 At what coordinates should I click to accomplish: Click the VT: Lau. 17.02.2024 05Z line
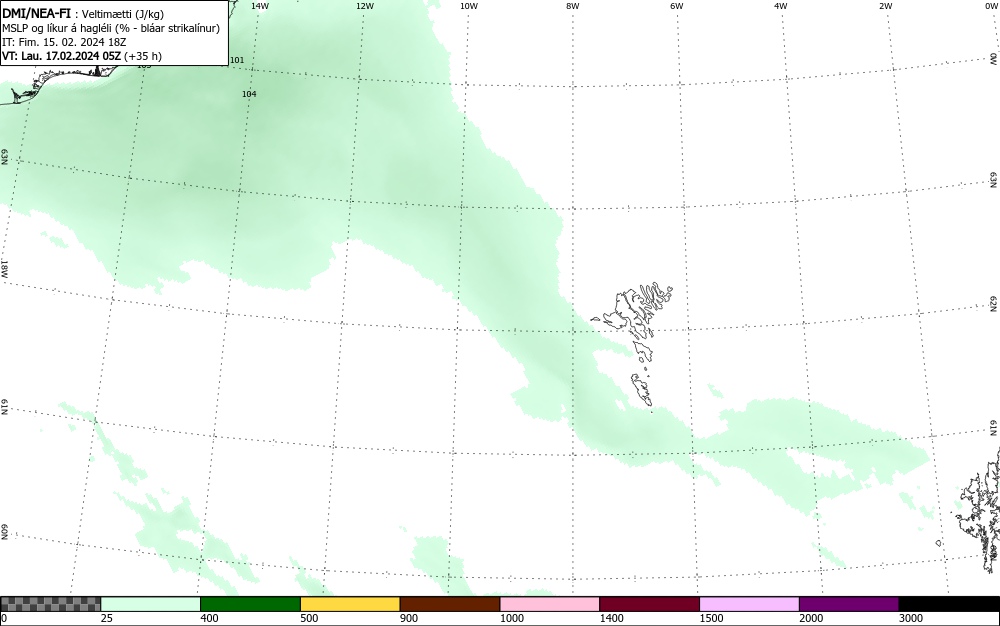82,56
